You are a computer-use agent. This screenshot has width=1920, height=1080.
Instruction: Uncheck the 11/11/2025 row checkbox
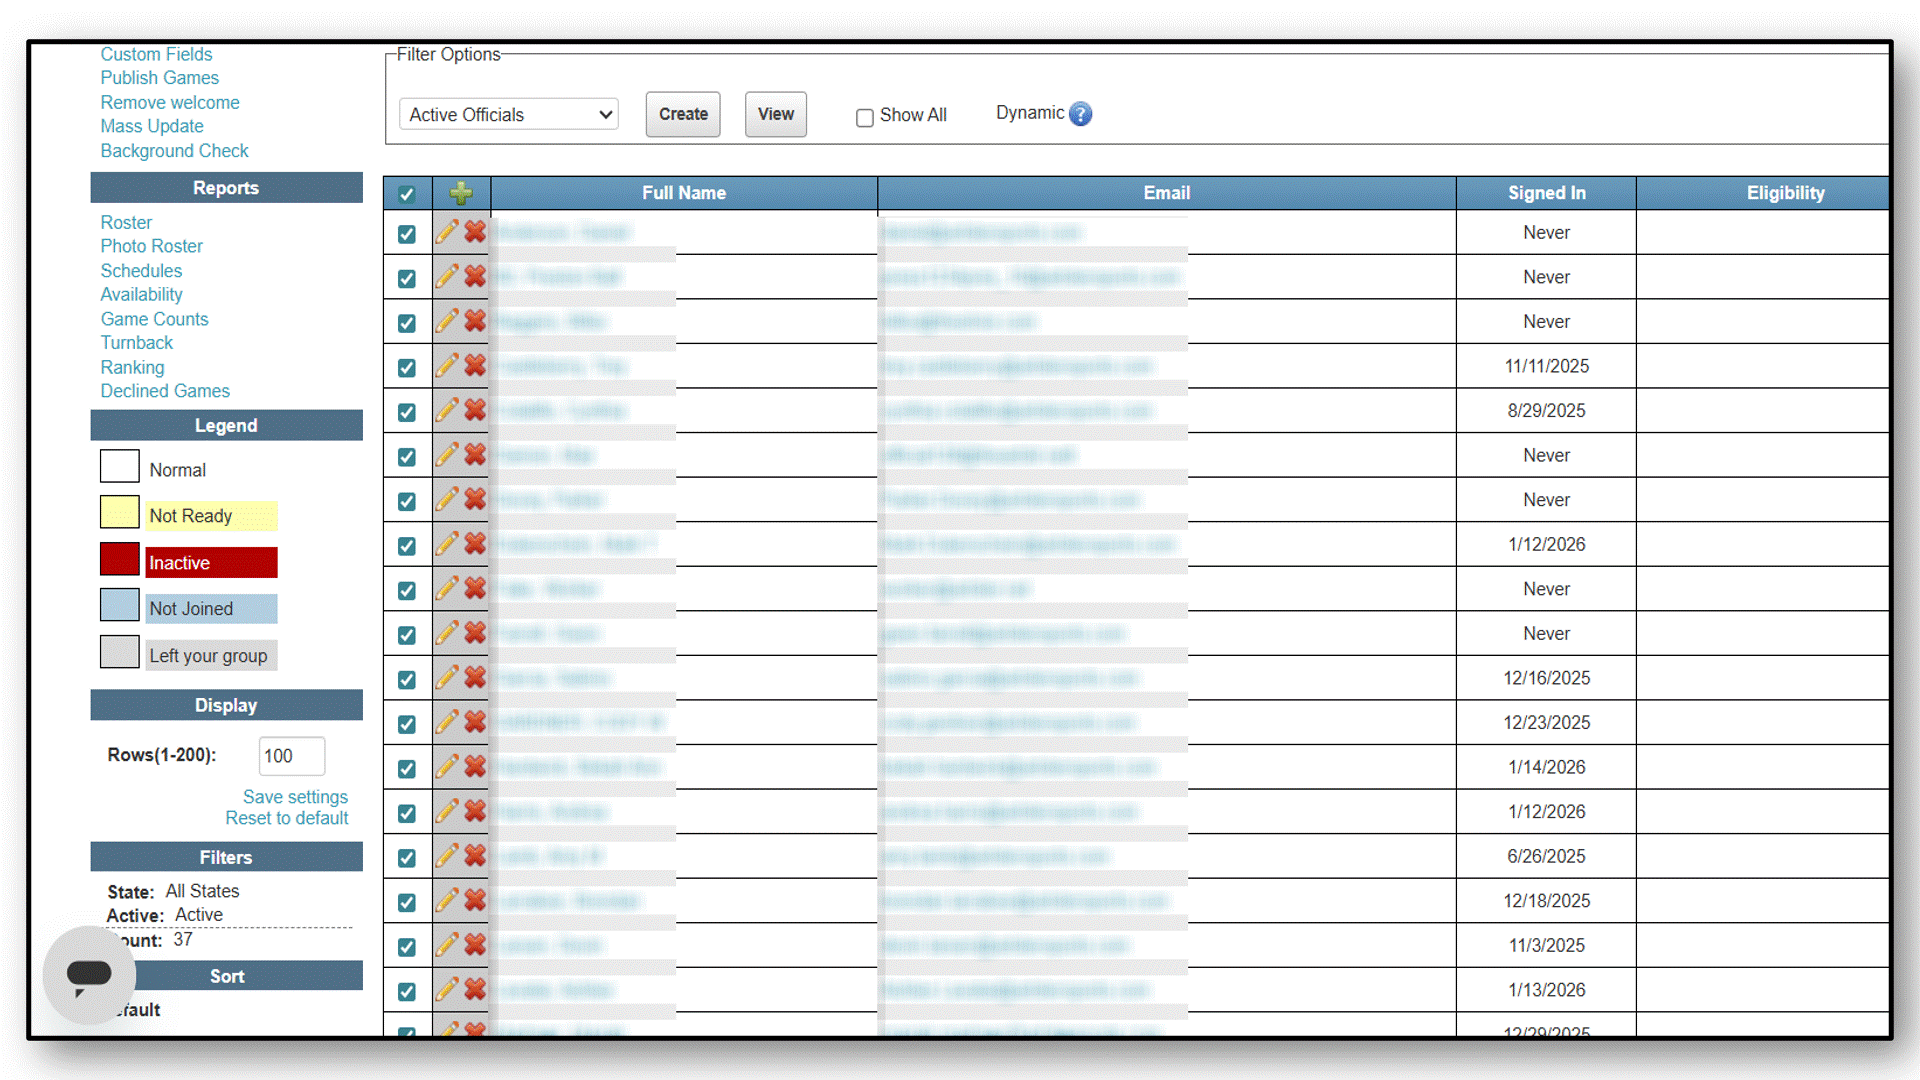407,368
